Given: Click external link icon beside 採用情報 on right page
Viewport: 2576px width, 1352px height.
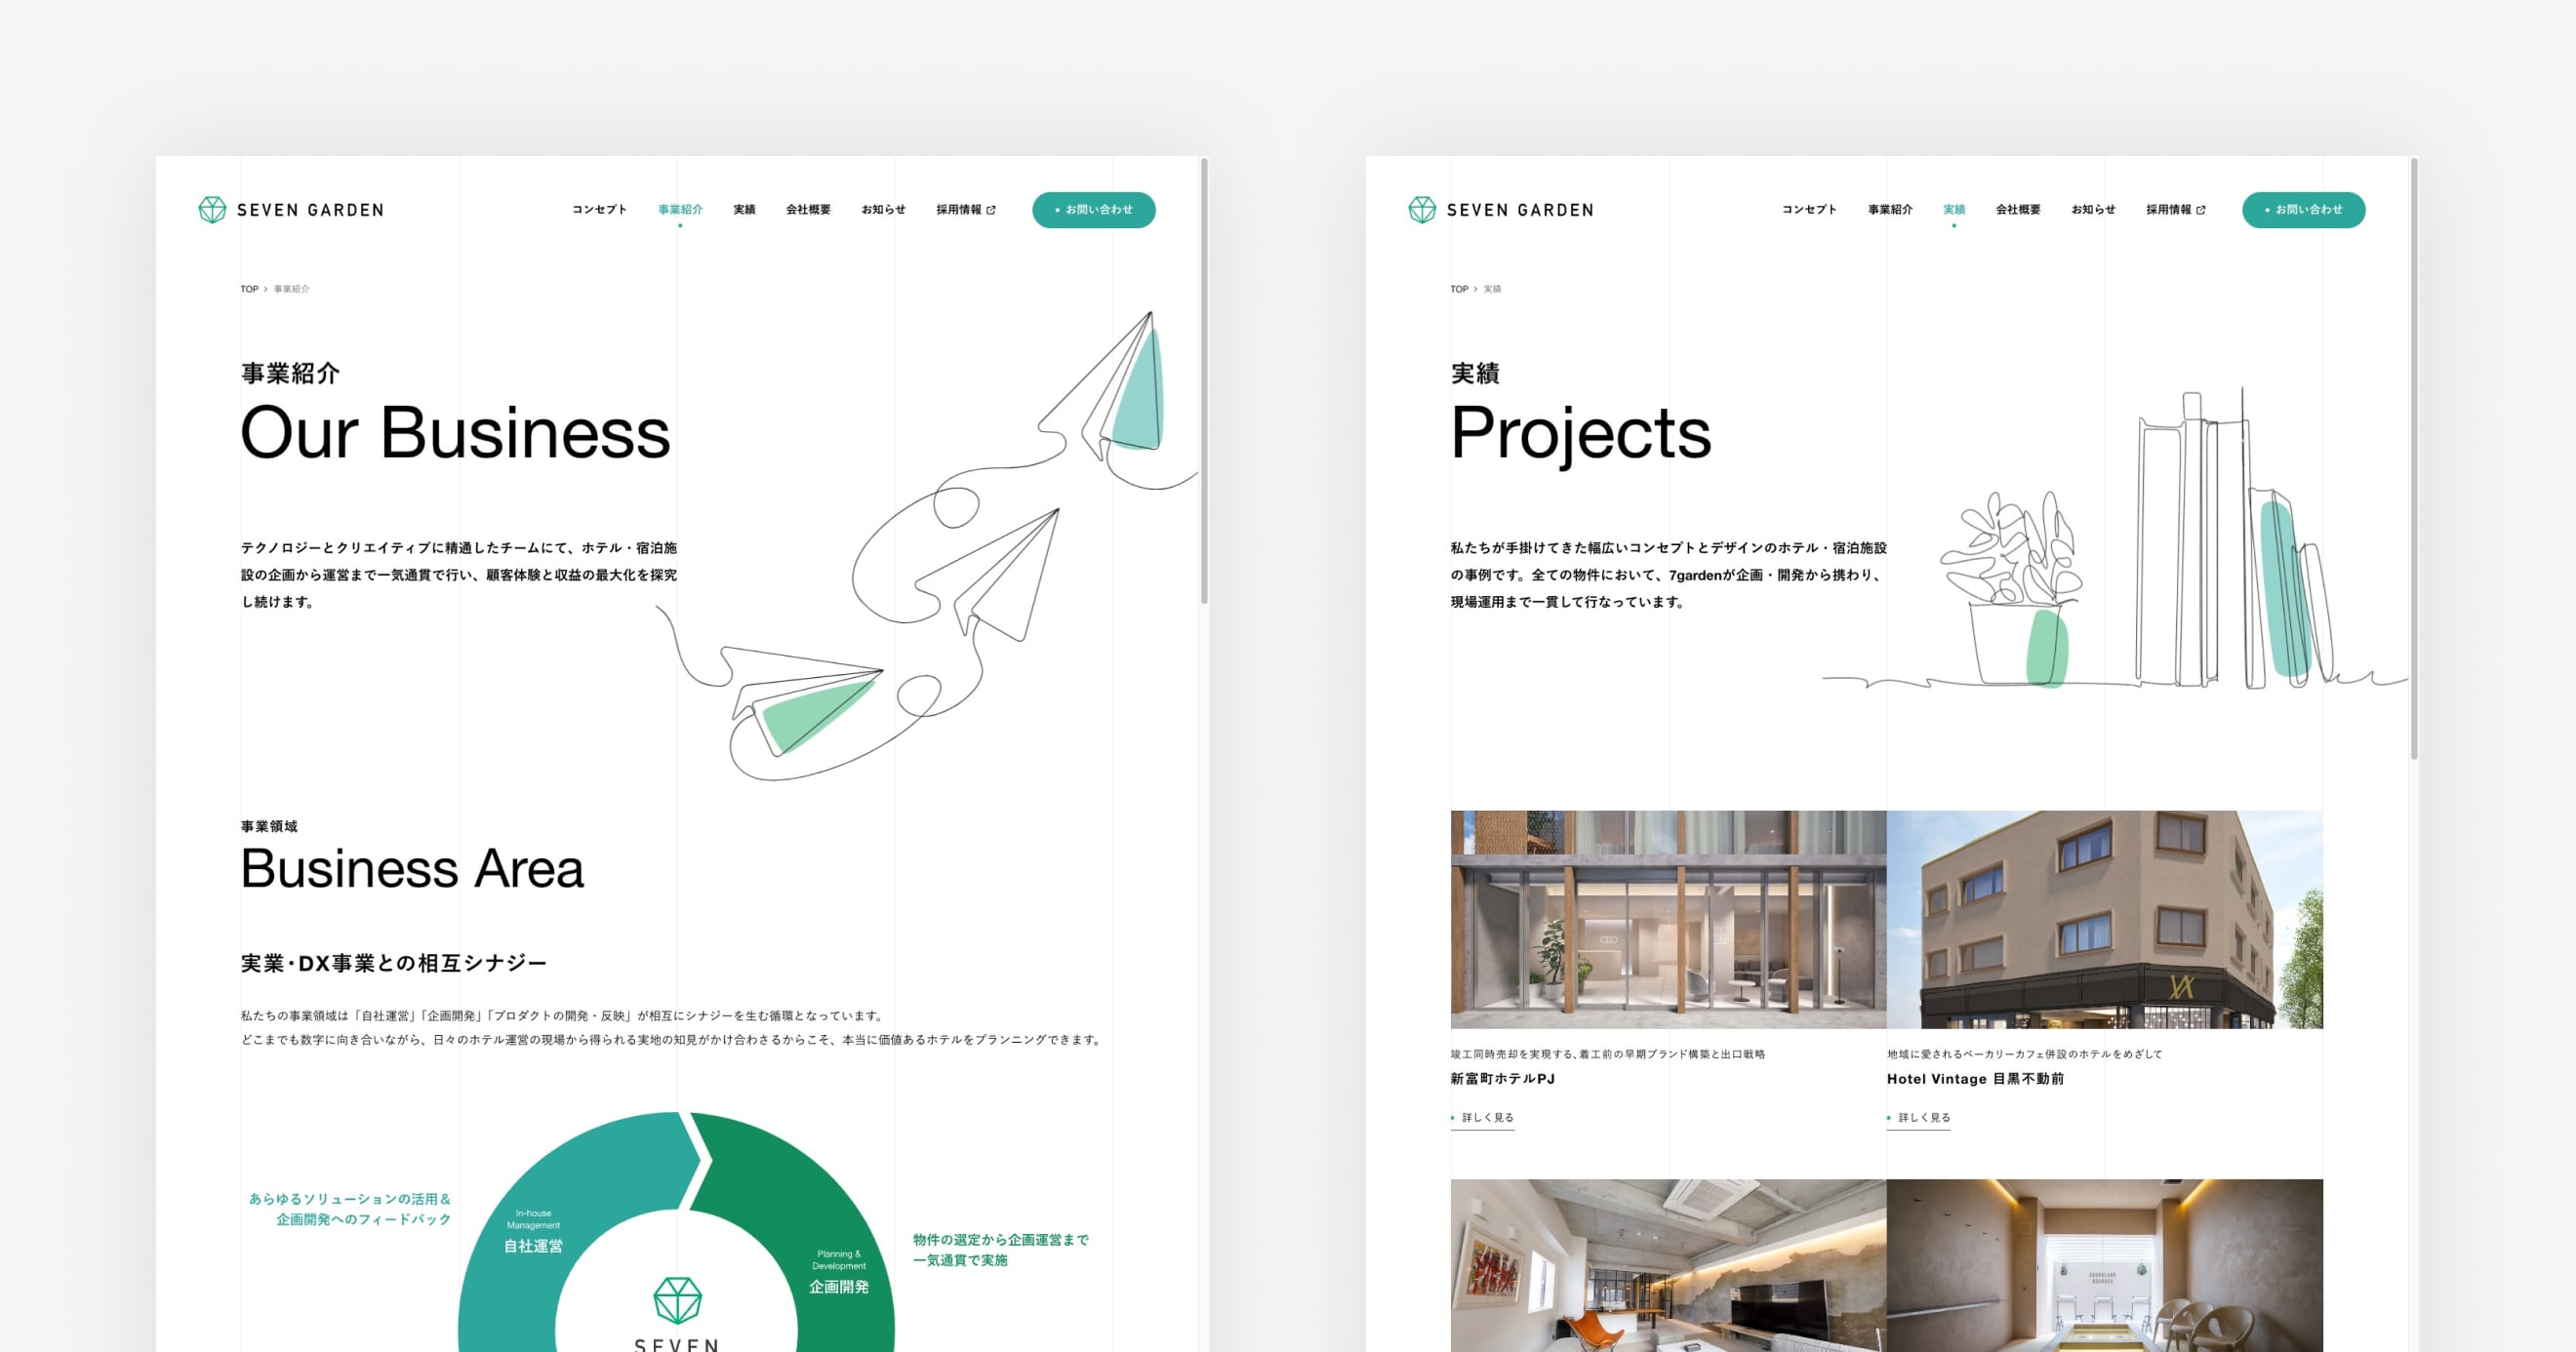Looking at the screenshot, I should (2201, 210).
